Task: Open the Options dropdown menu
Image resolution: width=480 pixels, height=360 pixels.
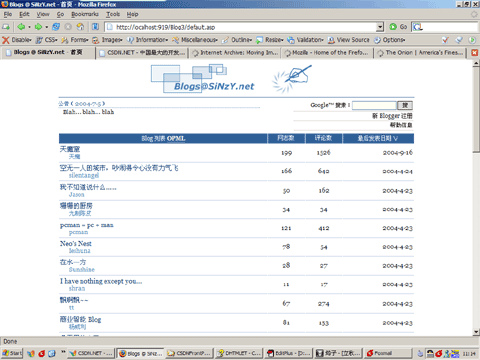Action: [x=390, y=40]
